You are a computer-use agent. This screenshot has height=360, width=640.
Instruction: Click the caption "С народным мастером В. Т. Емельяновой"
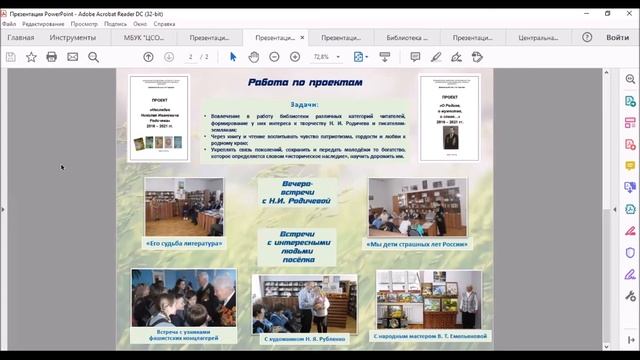click(430, 336)
